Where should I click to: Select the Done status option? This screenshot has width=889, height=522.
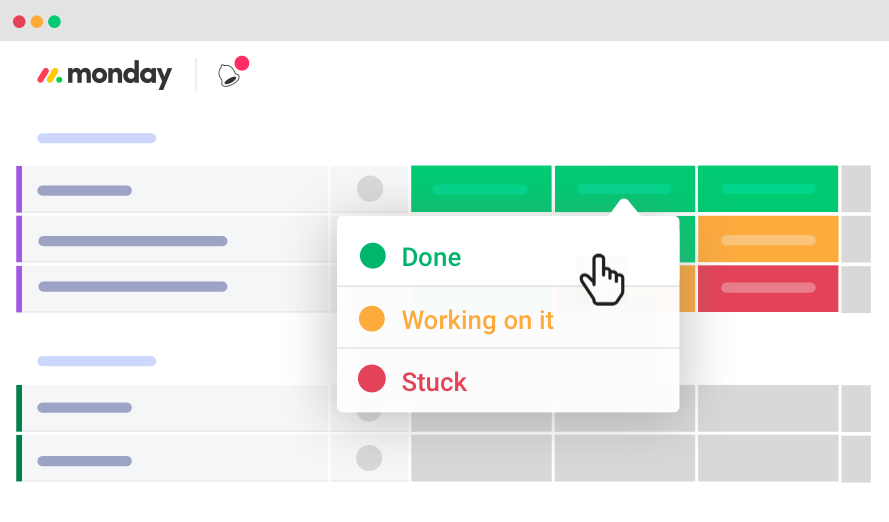click(431, 257)
